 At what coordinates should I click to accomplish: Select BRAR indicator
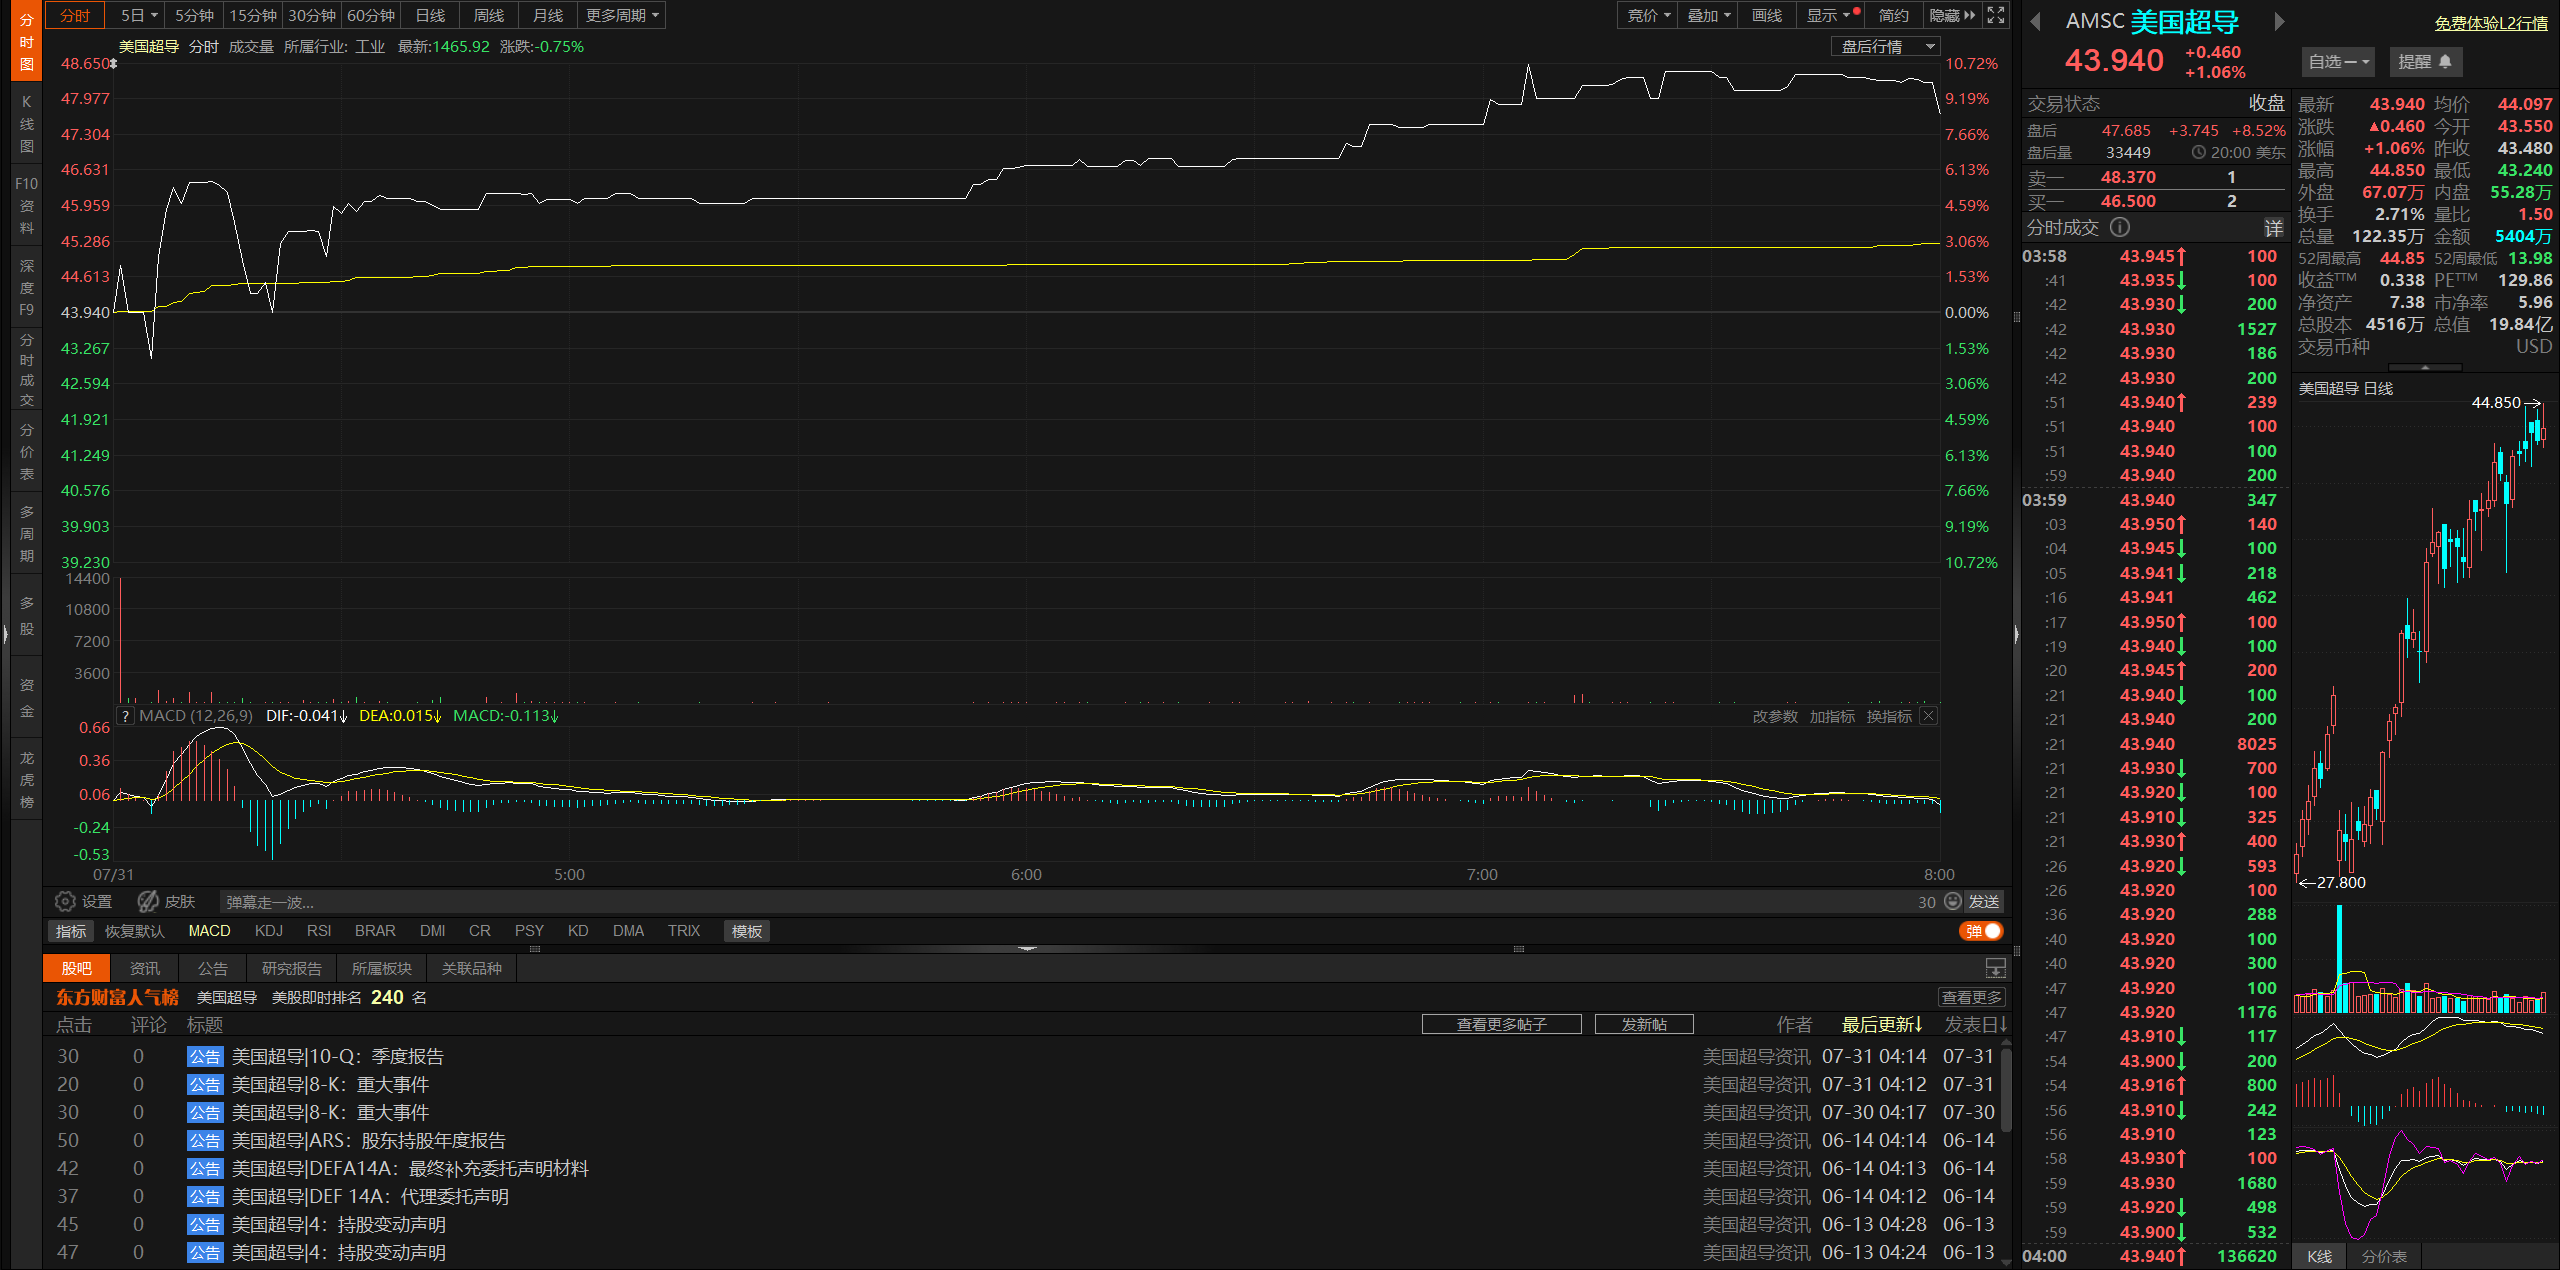click(x=375, y=931)
